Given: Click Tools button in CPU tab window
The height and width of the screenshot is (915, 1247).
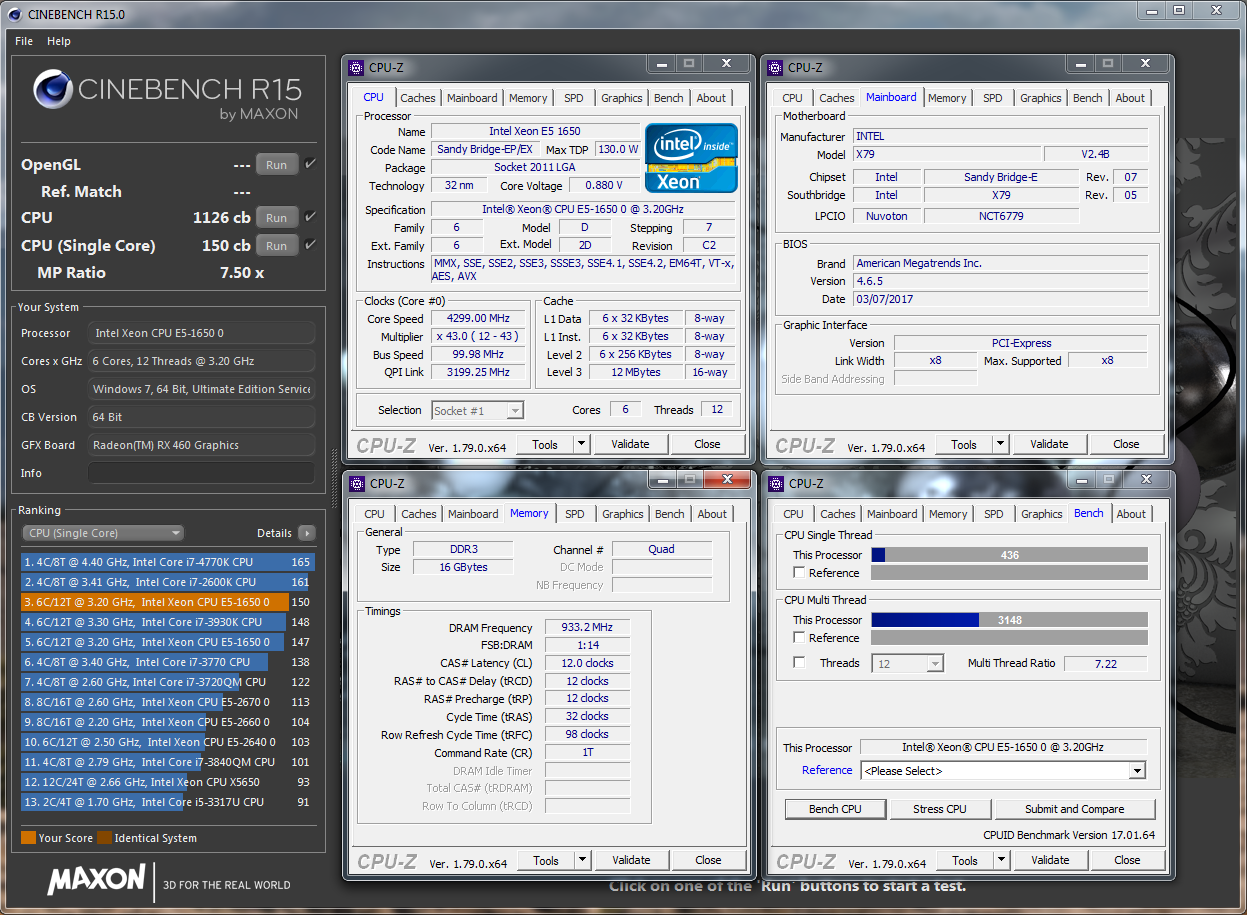Looking at the screenshot, I should [544, 444].
